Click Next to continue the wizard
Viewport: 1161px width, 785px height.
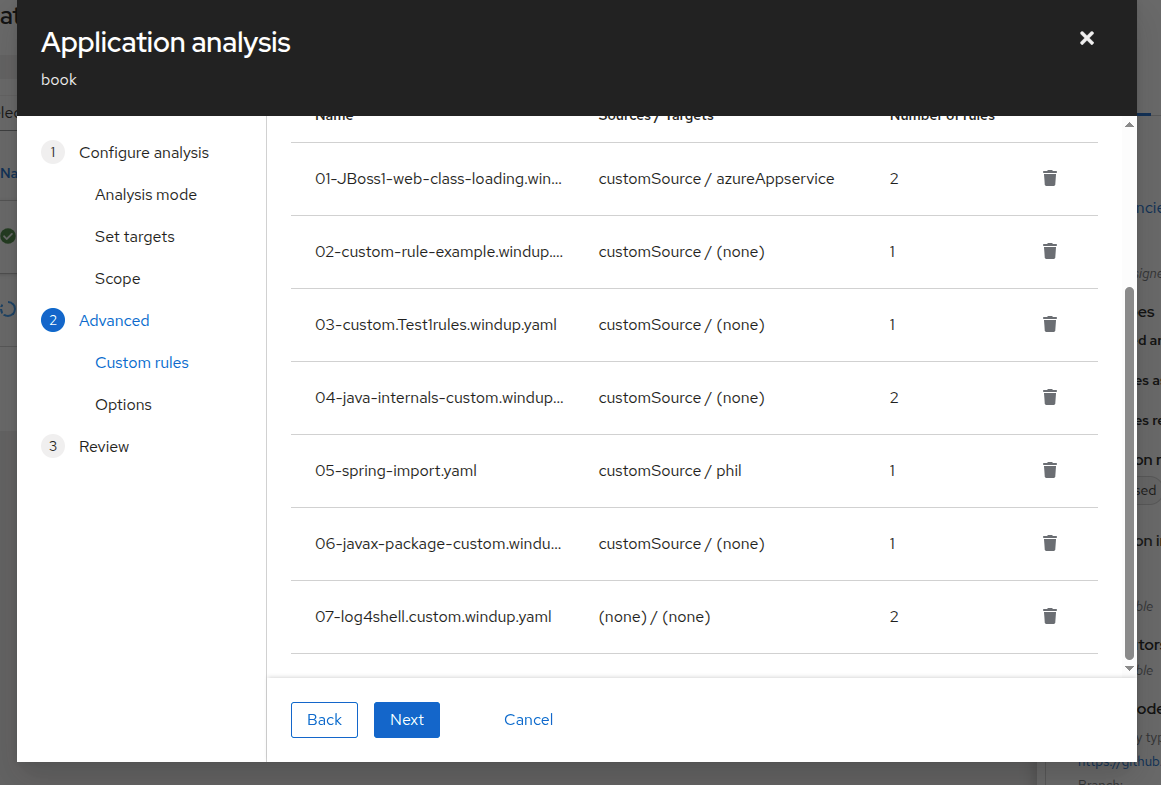(x=407, y=720)
